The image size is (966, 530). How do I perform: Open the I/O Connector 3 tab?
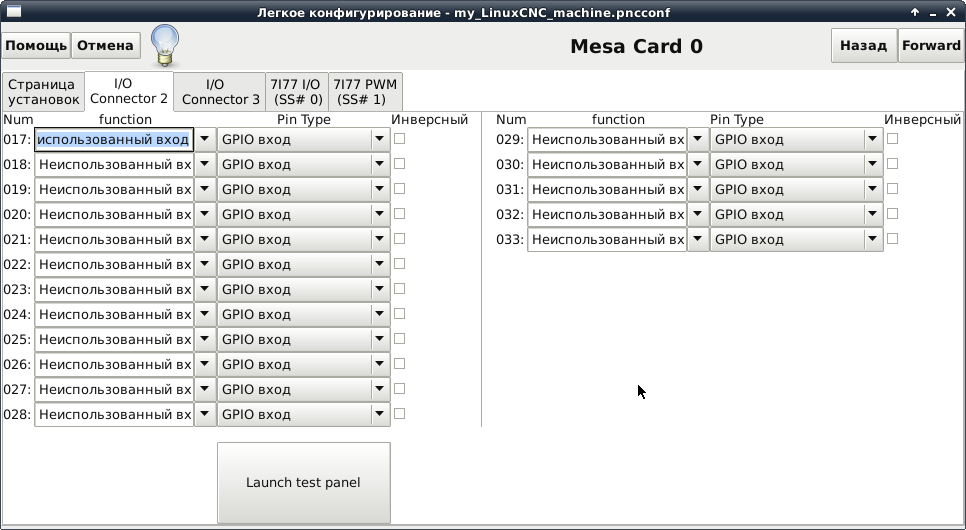(220, 92)
